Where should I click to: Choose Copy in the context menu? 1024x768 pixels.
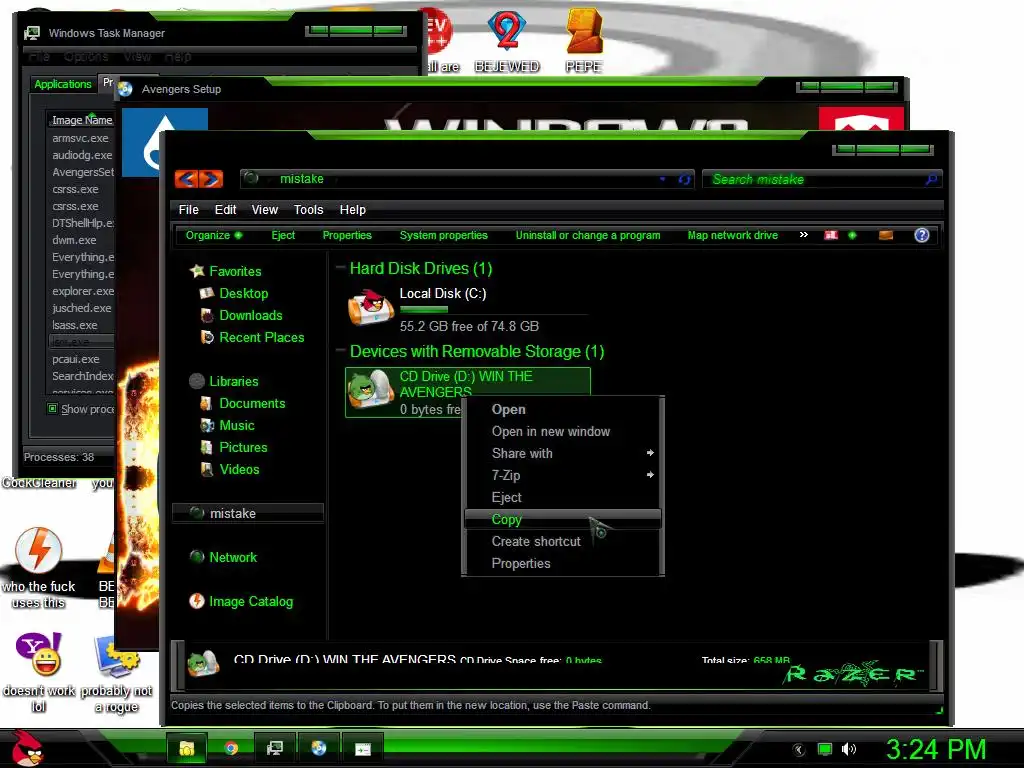(562, 520)
